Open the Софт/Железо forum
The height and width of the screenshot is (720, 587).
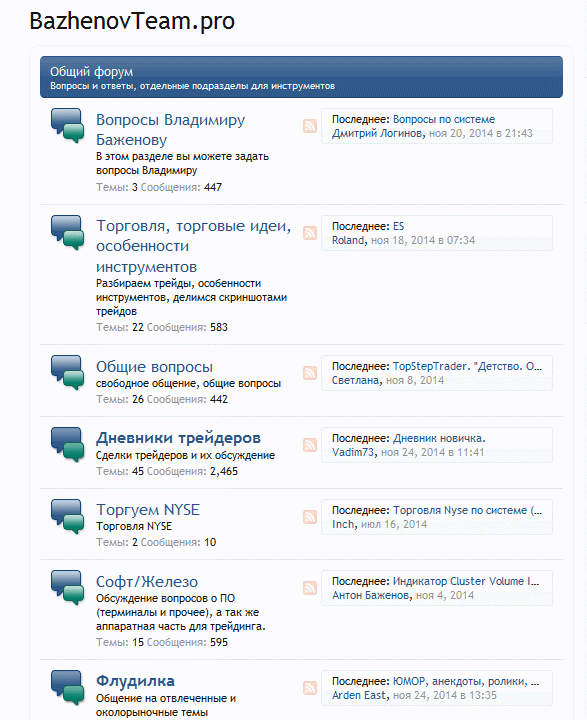point(147,582)
